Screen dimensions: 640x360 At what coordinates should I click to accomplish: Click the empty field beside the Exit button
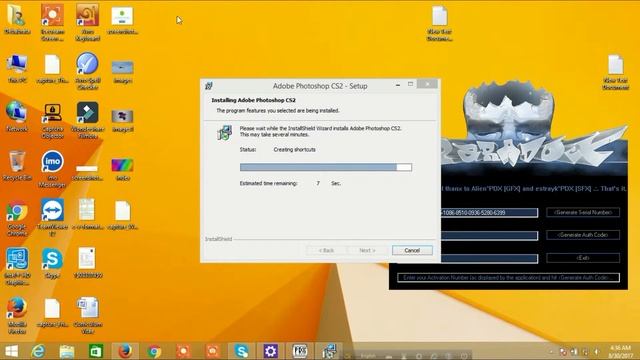click(x=489, y=258)
